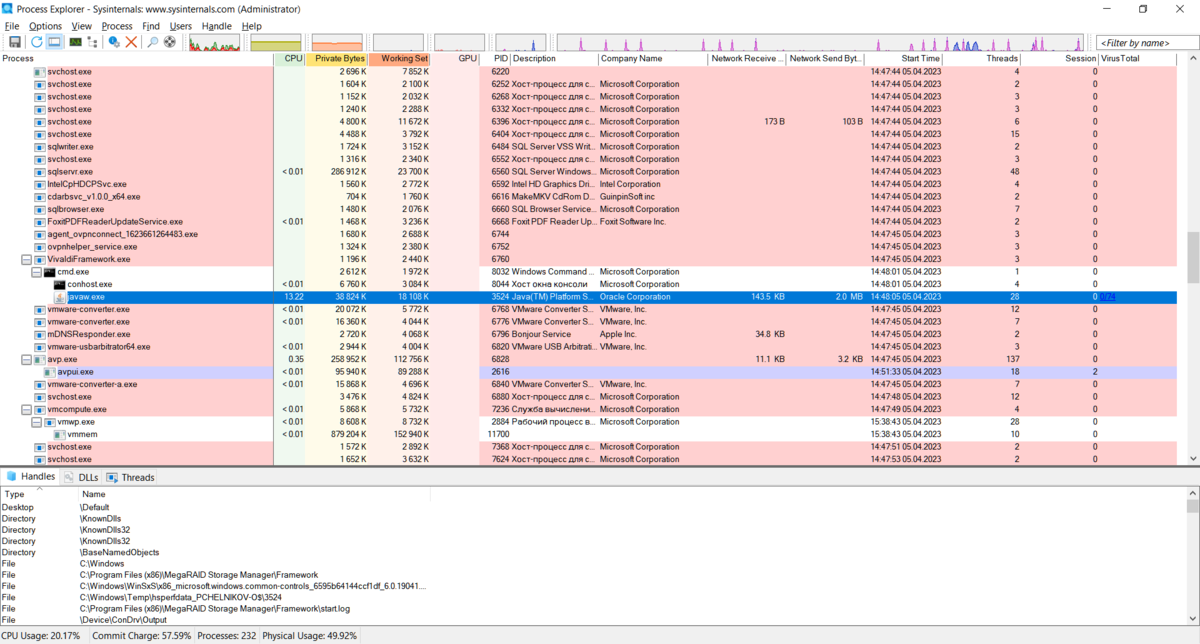Click the sqlservr.exe process icon
This screenshot has width=1200, height=644.
(x=39, y=172)
